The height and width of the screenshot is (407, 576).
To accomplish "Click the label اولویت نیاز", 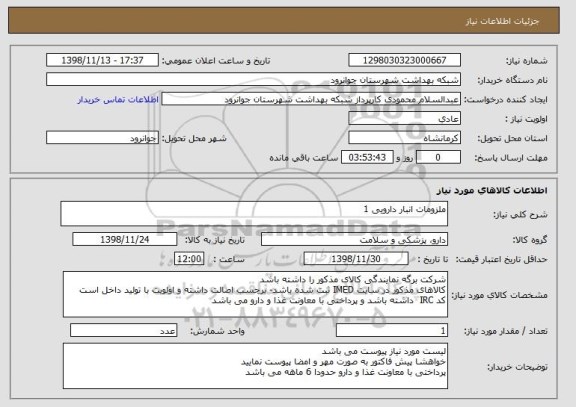I will 526,119.
